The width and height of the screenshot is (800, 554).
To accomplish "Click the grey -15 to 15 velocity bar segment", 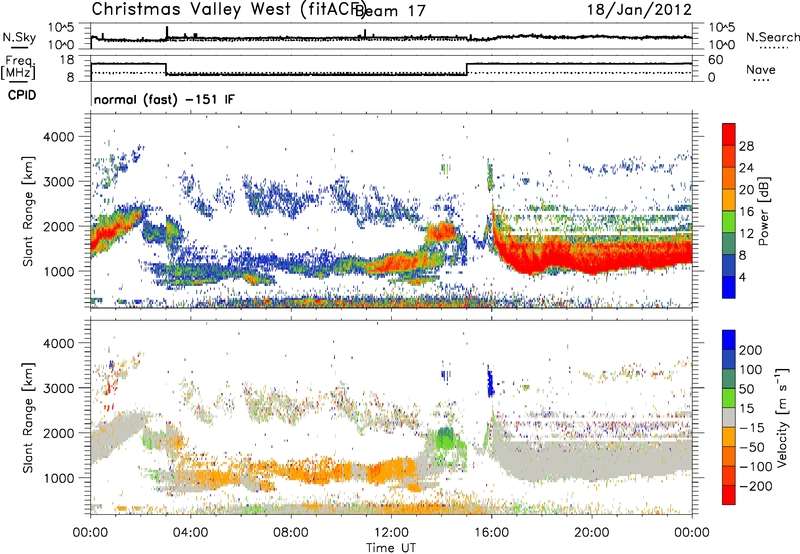I will tap(729, 418).
